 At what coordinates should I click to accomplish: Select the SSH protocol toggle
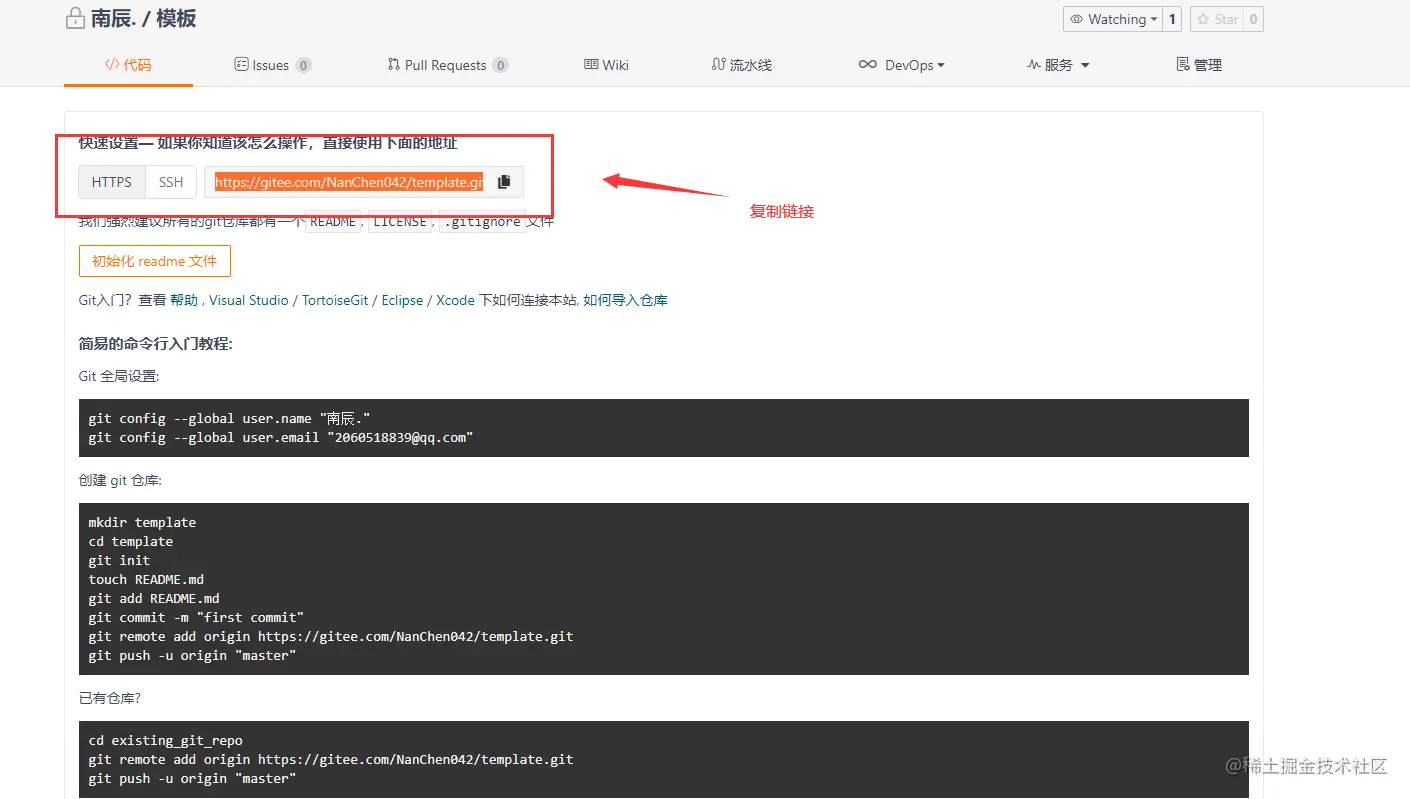(x=171, y=182)
